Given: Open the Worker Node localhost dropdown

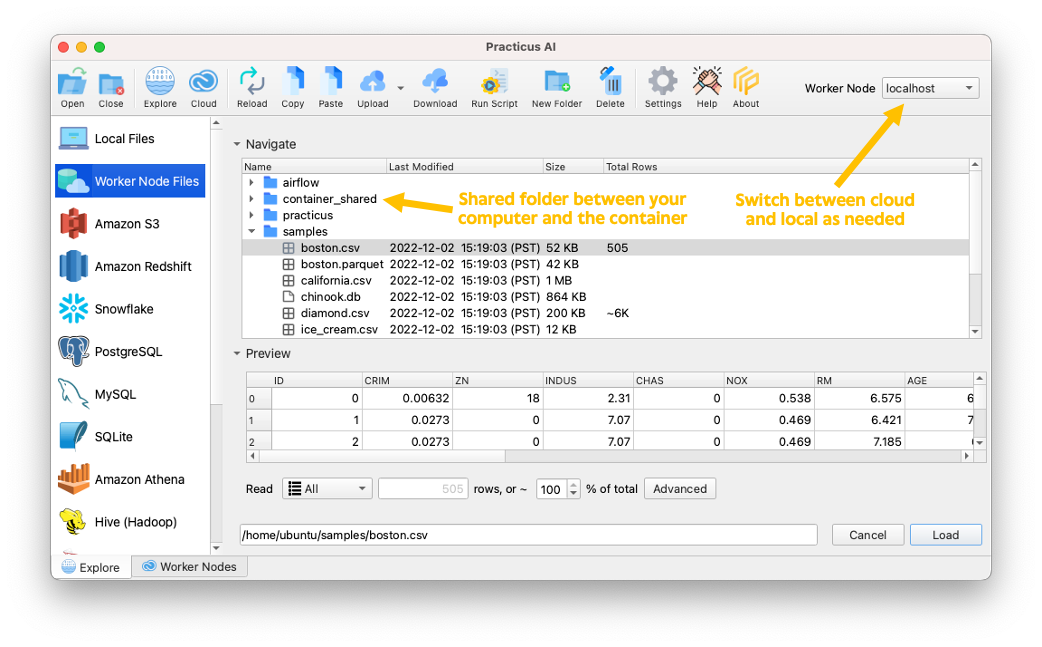Looking at the screenshot, I should pos(930,88).
